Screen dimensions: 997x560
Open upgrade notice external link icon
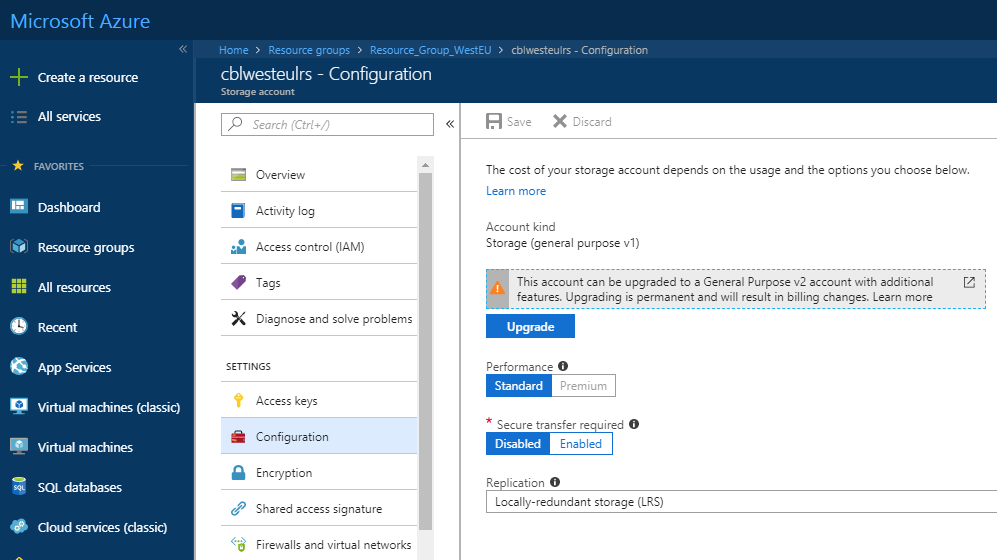click(x=969, y=283)
